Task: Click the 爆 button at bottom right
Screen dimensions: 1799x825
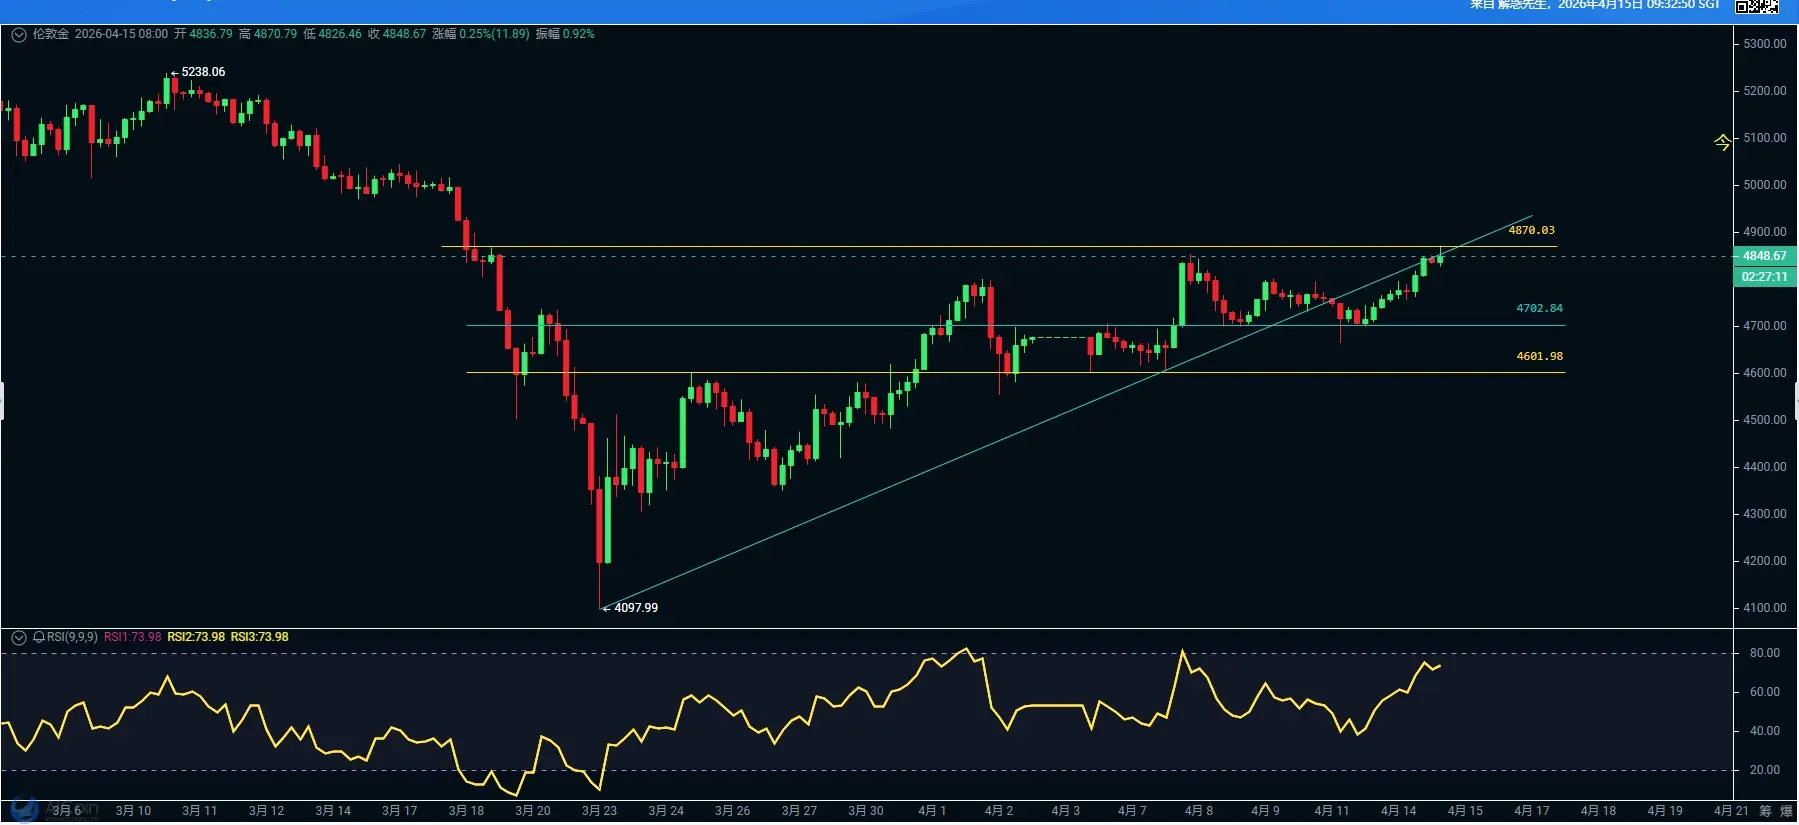Action: (1786, 811)
